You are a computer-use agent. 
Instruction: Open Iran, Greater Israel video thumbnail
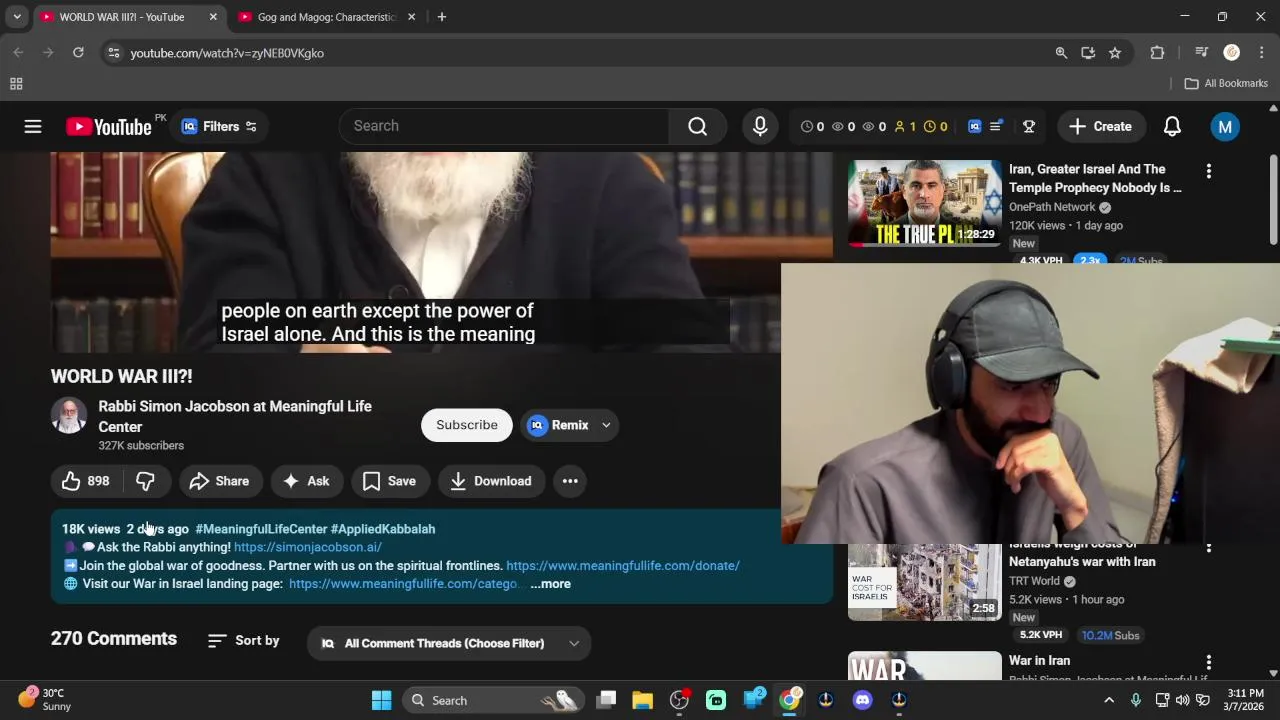(925, 203)
